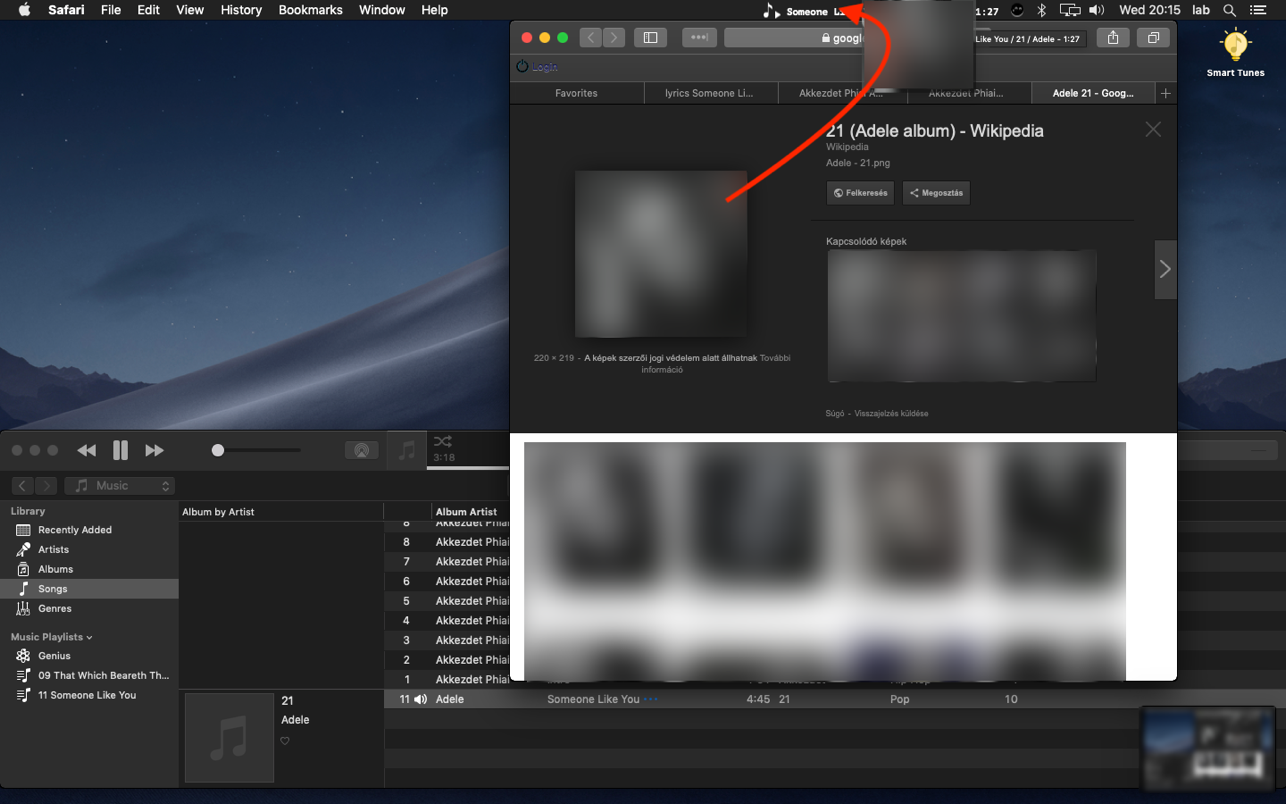Click the related images thumbnails
This screenshot has width=1286, height=804.
pyautogui.click(x=962, y=316)
